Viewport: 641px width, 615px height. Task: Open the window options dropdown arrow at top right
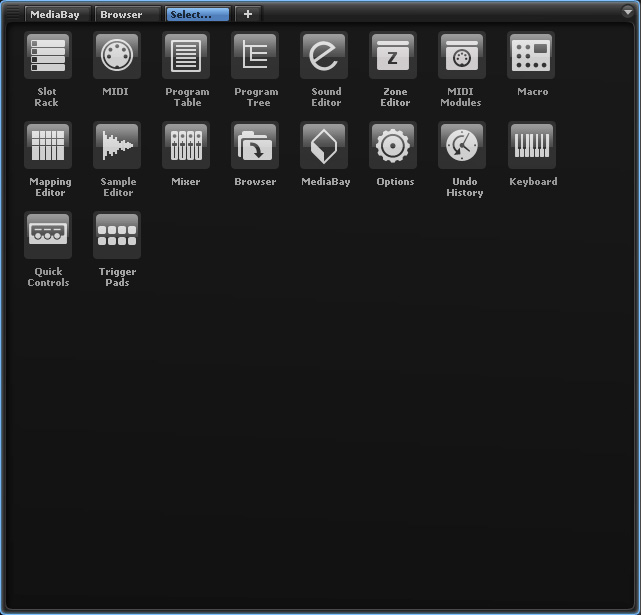click(x=627, y=13)
